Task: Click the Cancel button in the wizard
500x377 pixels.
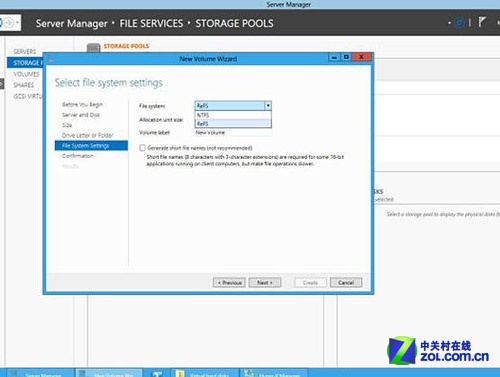Action: click(x=346, y=283)
